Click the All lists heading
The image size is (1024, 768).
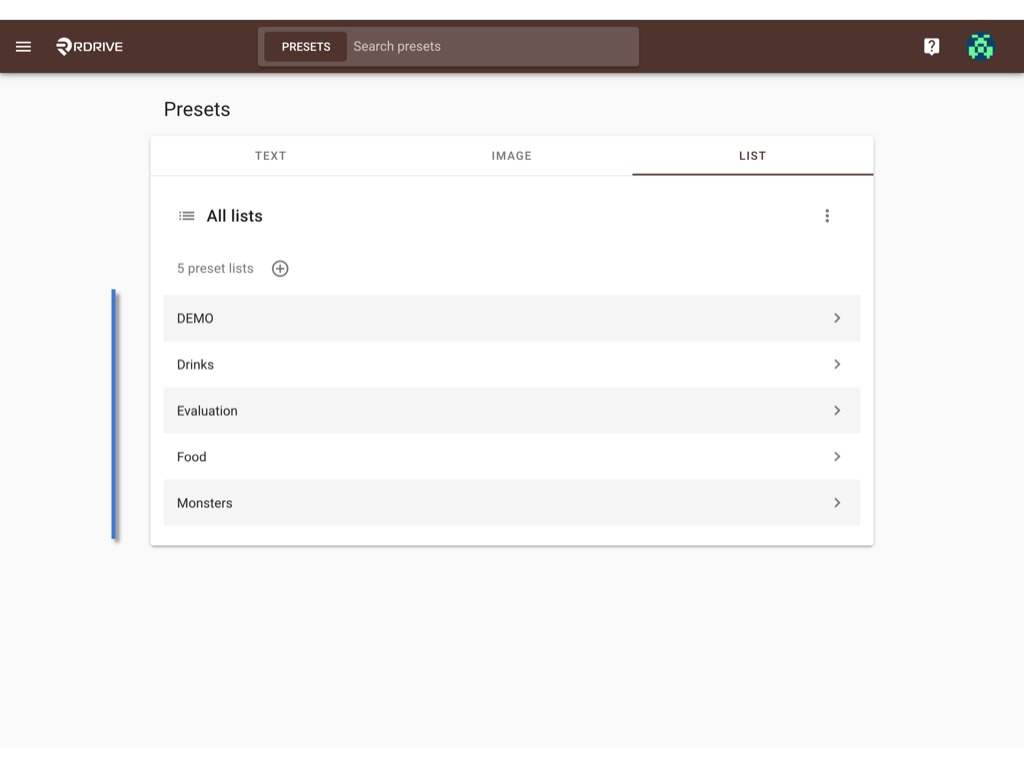234,216
